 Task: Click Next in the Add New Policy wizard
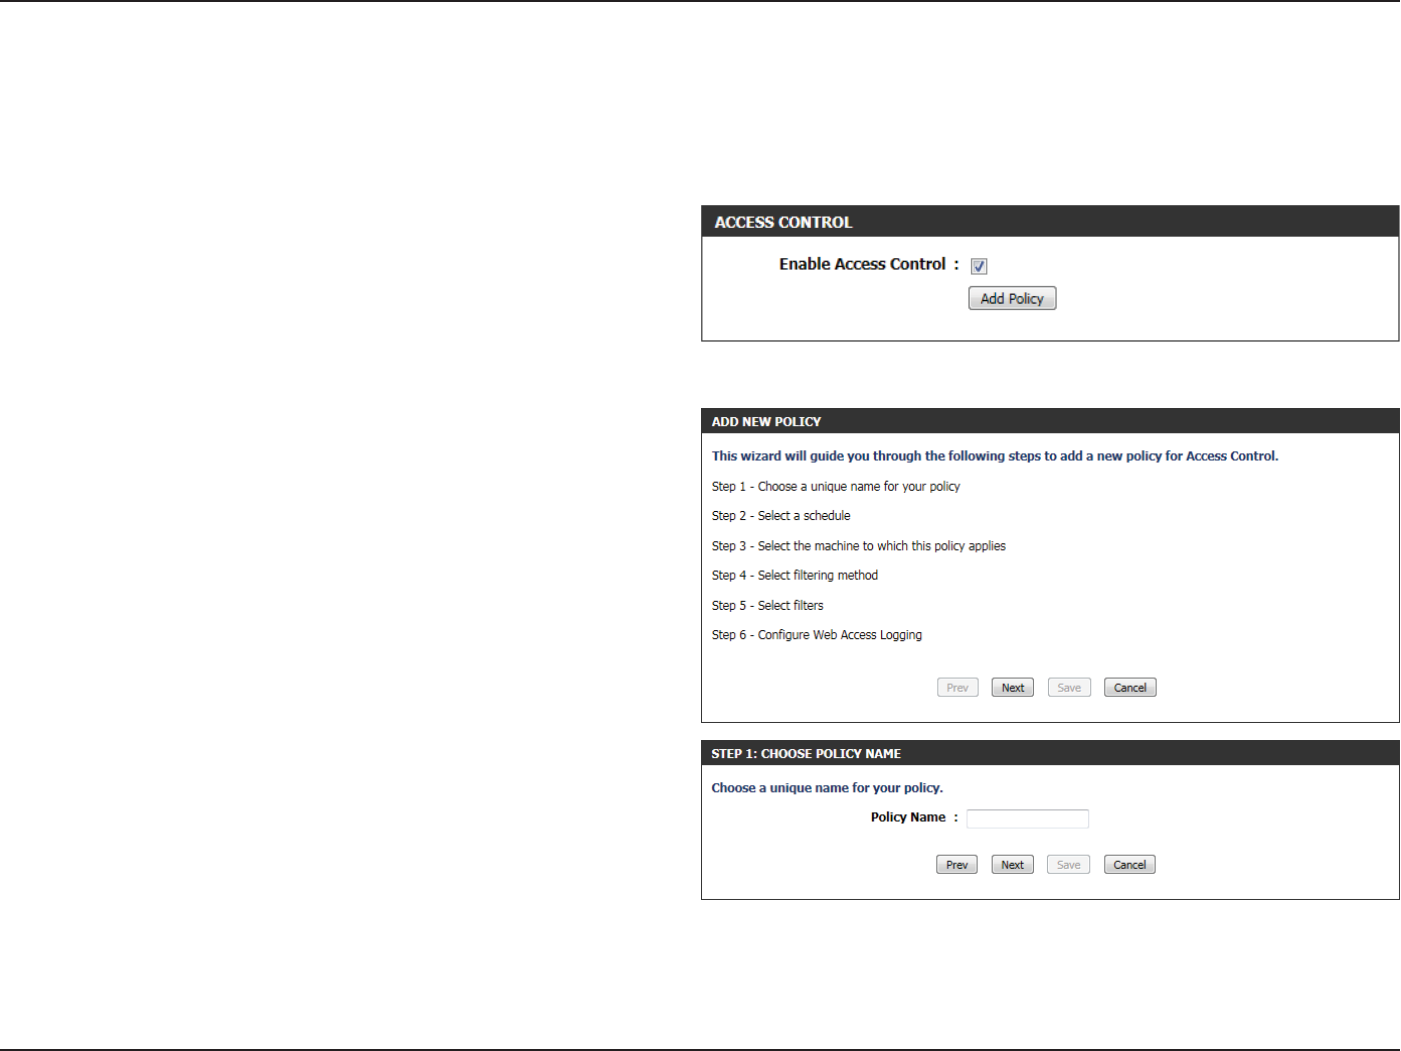[x=1012, y=687]
